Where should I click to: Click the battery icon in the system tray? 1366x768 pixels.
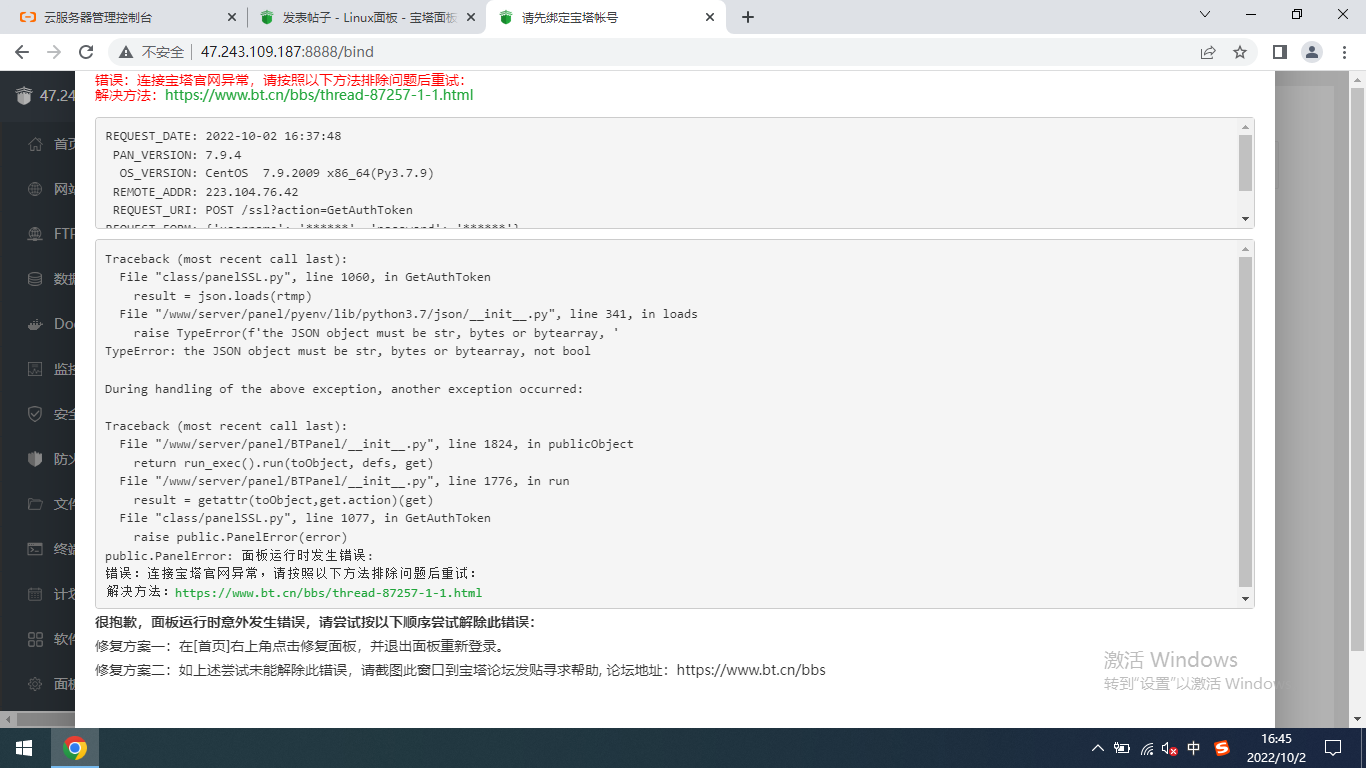pyautogui.click(x=1123, y=748)
